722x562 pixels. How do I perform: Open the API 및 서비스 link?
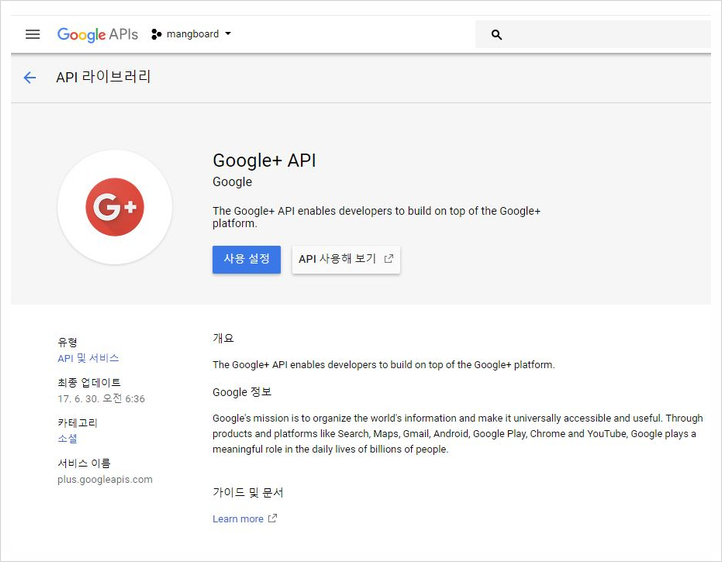pos(88,358)
